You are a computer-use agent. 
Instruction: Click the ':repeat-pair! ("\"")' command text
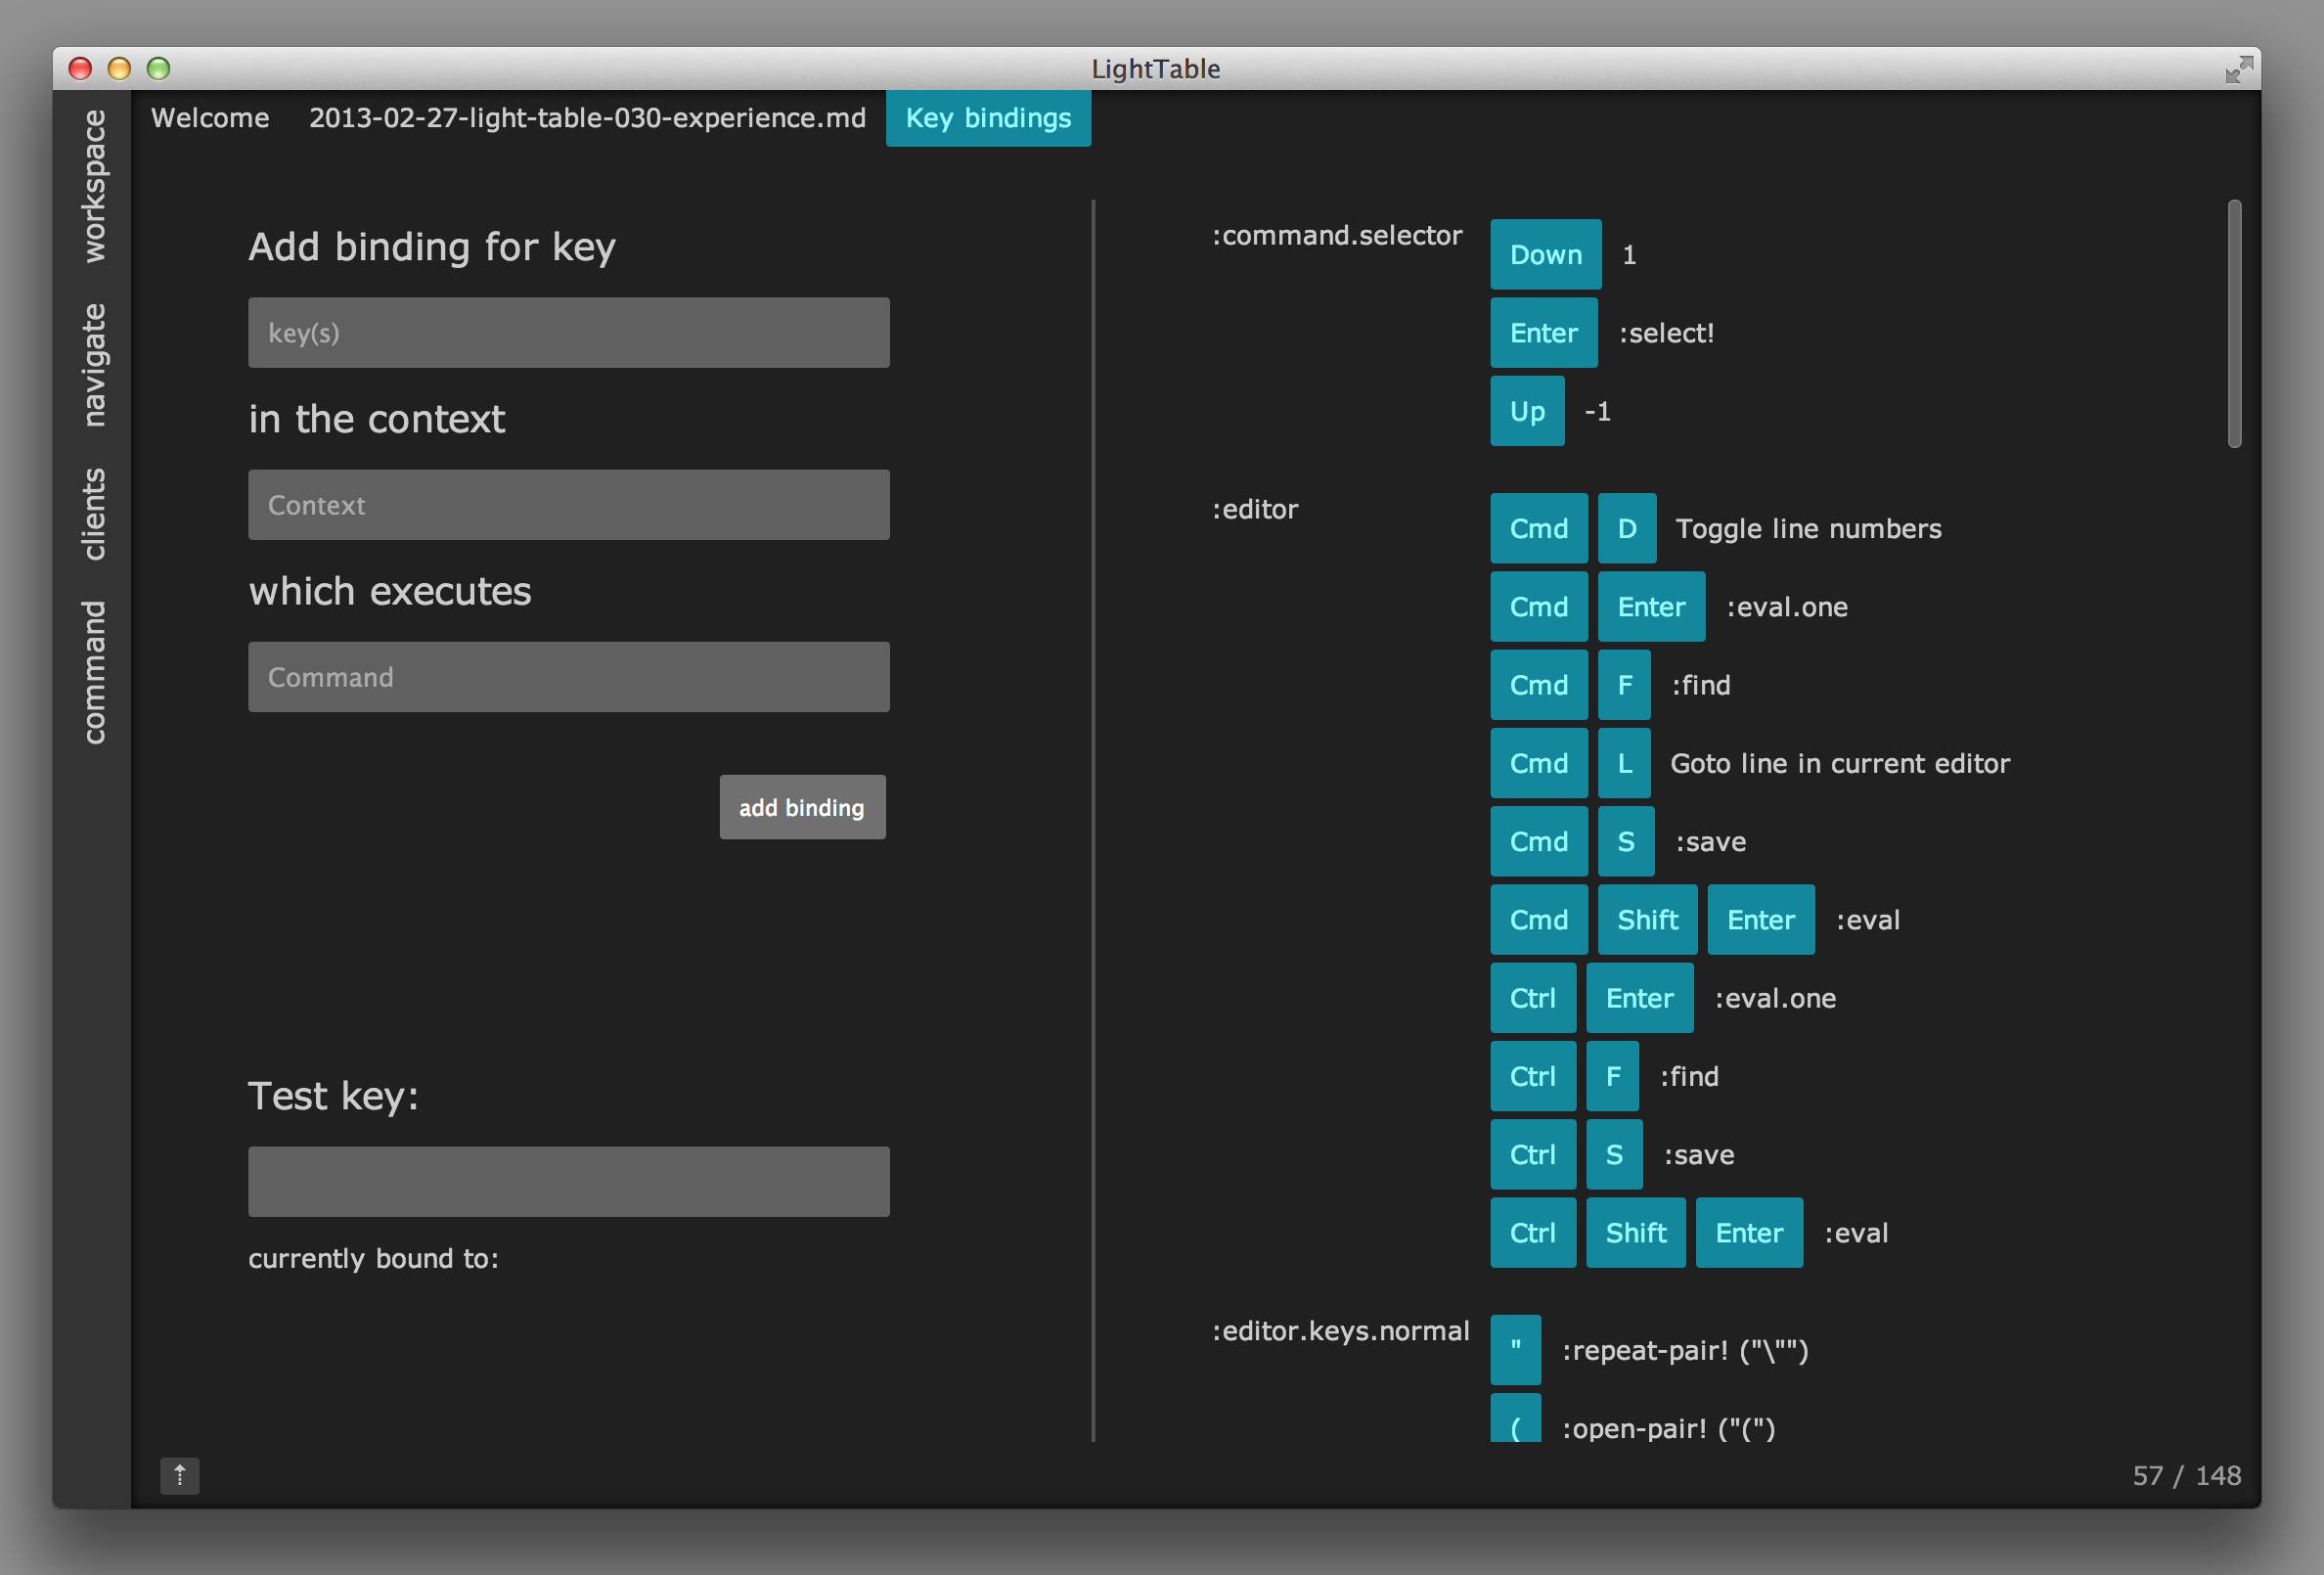pos(1685,1350)
